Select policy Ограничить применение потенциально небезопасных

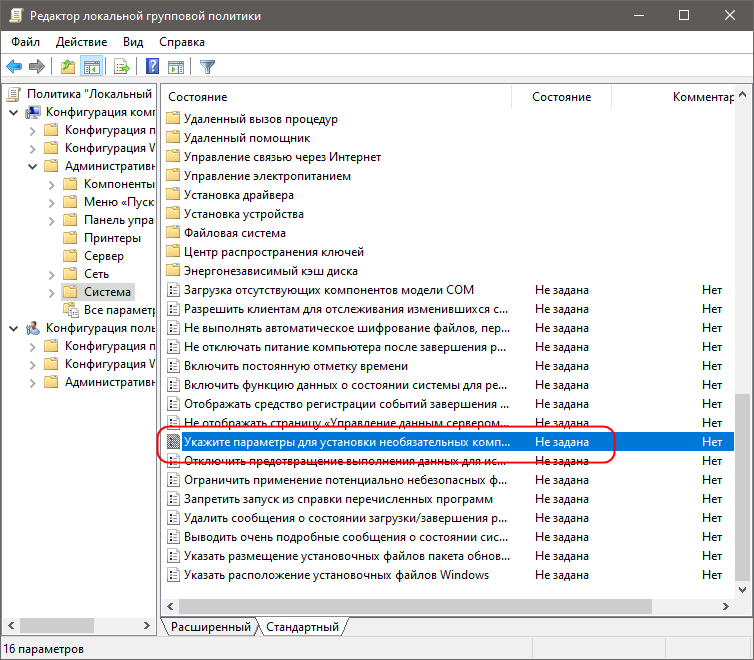448,480
